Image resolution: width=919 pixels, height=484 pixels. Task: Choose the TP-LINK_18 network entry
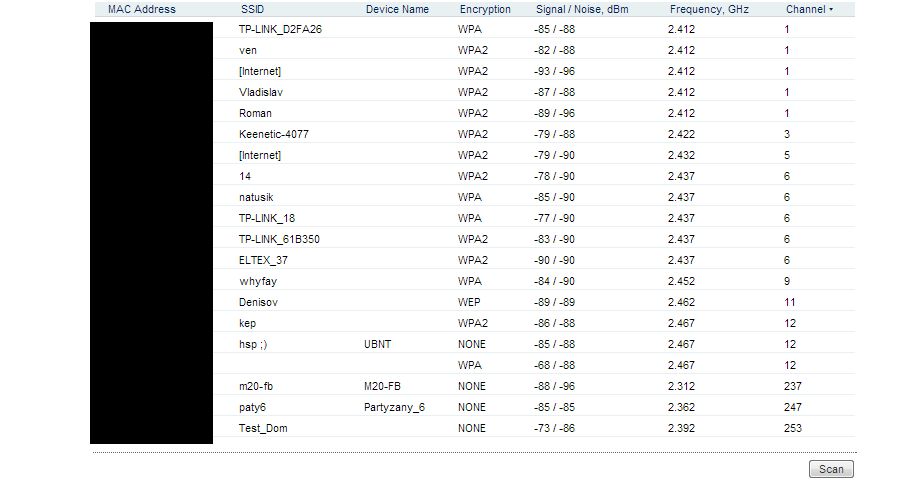267,218
